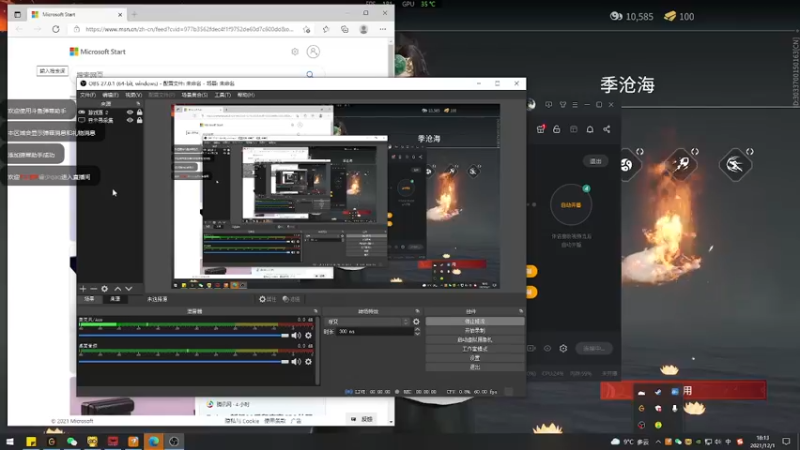This screenshot has width=800, height=450.
Task: Toggle the eye icon at the streaming helper bottom
Action: pyautogui.click(x=547, y=348)
